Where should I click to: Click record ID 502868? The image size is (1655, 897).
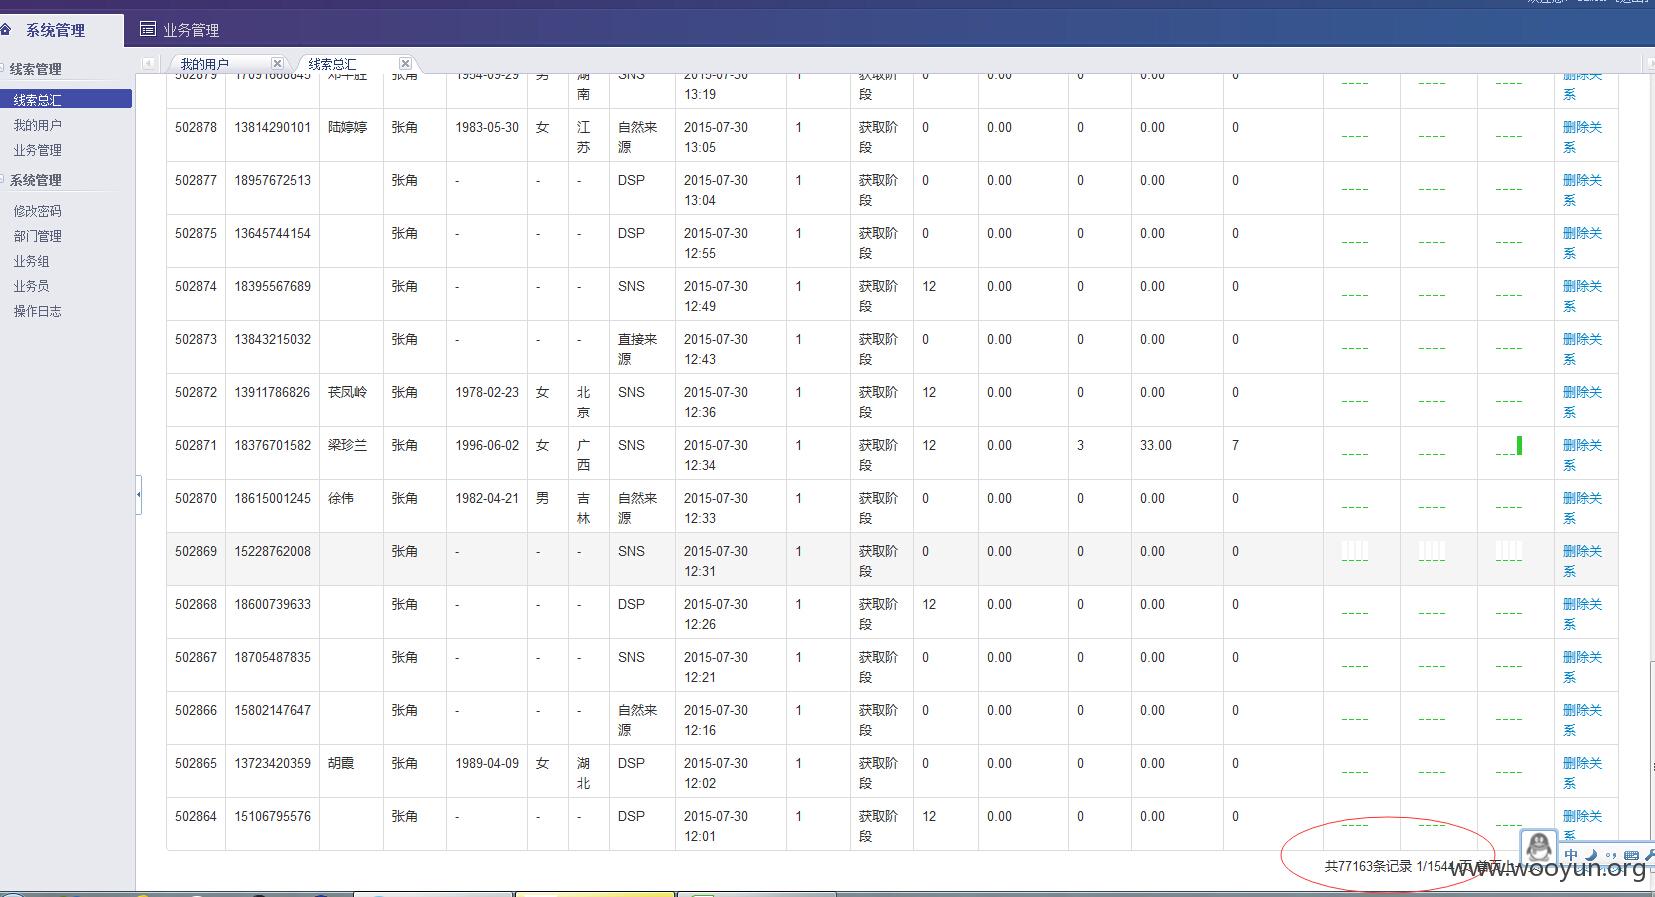[196, 604]
